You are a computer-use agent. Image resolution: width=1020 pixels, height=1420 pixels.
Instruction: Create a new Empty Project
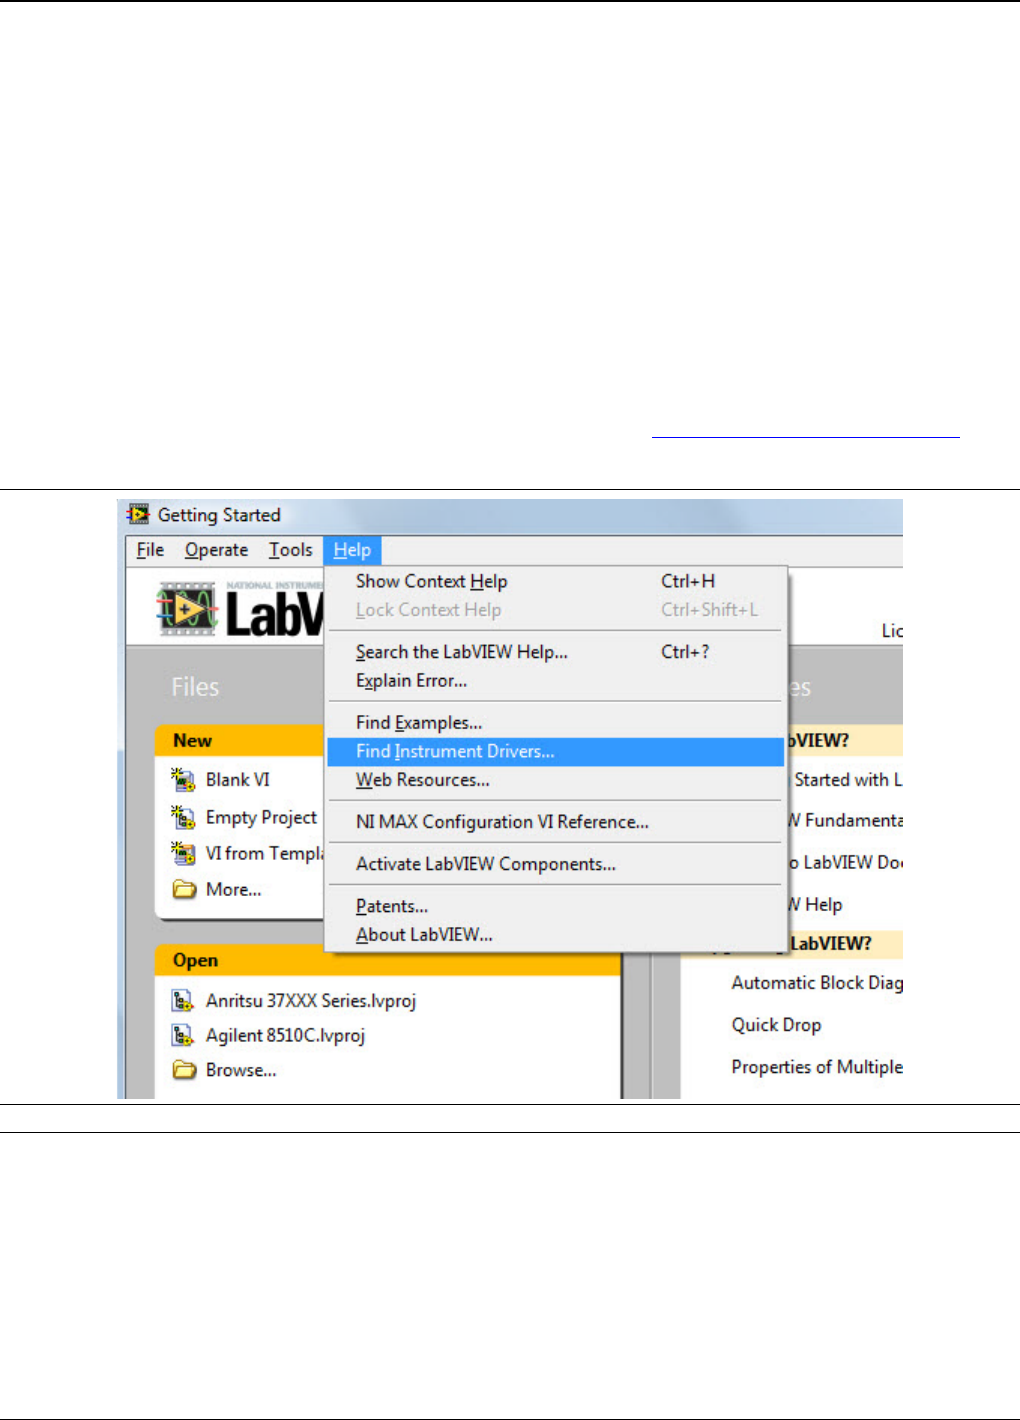(x=261, y=818)
